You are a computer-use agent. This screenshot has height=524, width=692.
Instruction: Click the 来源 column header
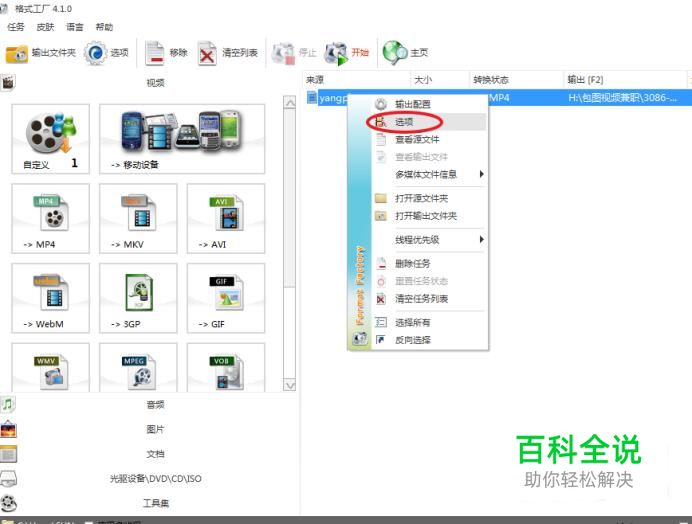coord(357,80)
